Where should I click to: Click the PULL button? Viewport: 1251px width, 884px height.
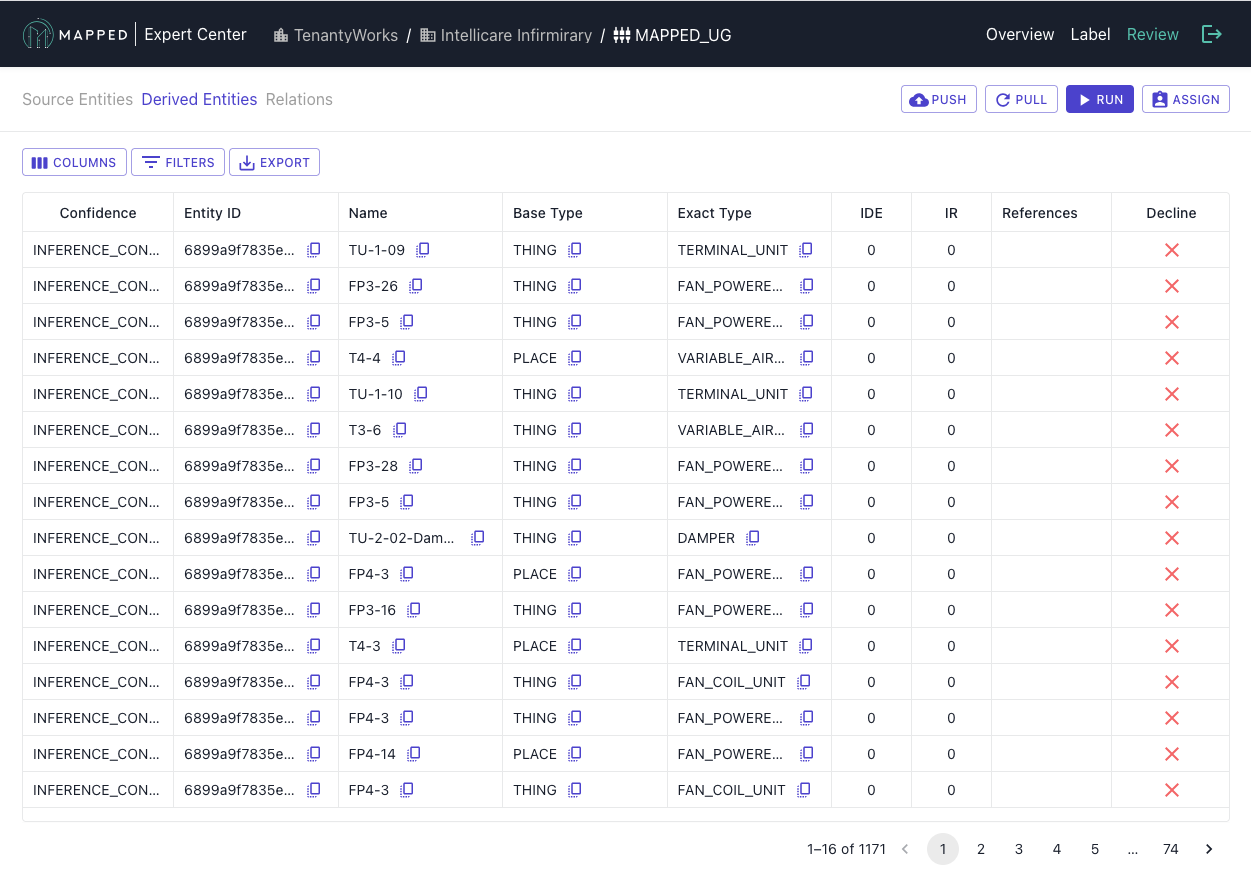click(1021, 99)
